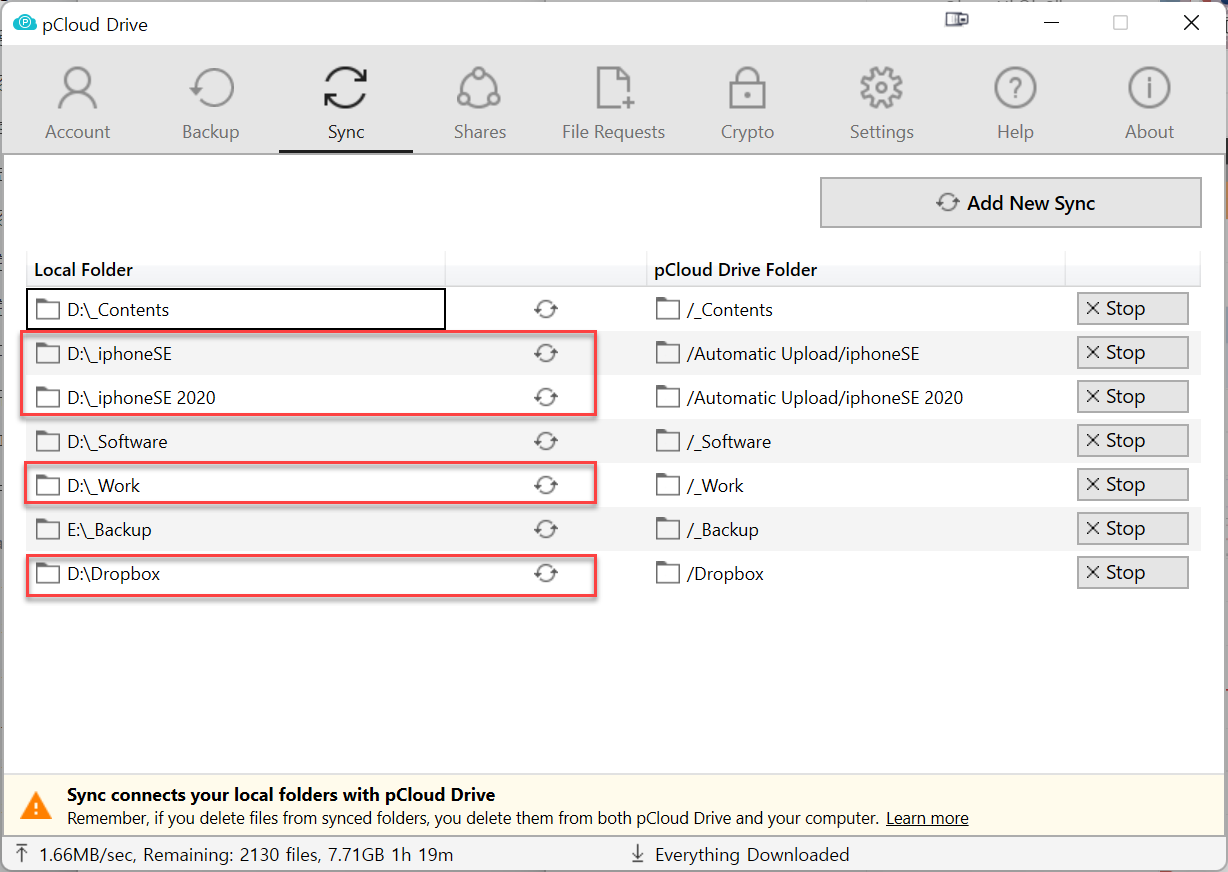Click the Everything Downloaded status text
Viewport: 1228px width, 872px height.
pos(752,854)
